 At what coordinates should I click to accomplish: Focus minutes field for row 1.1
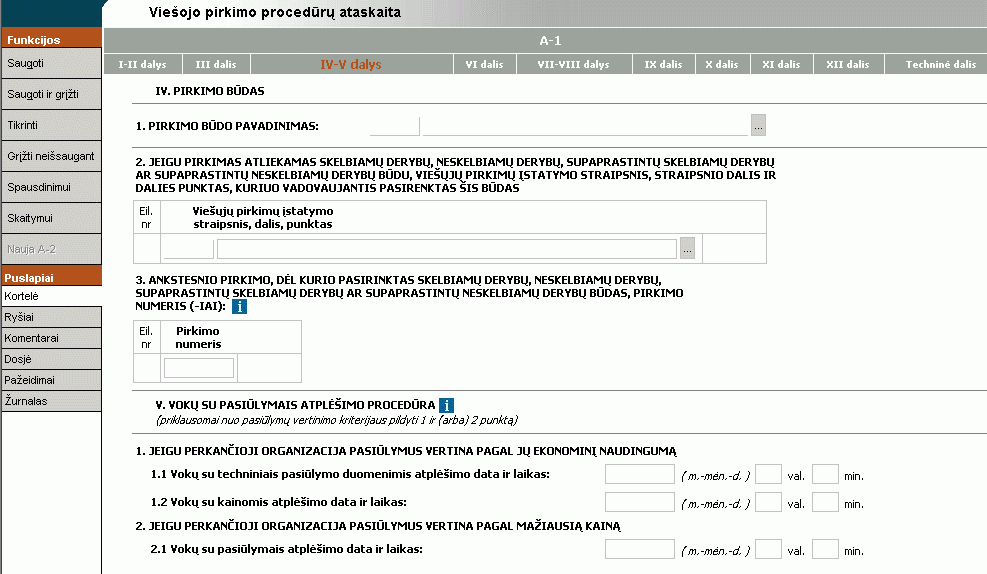(825, 474)
